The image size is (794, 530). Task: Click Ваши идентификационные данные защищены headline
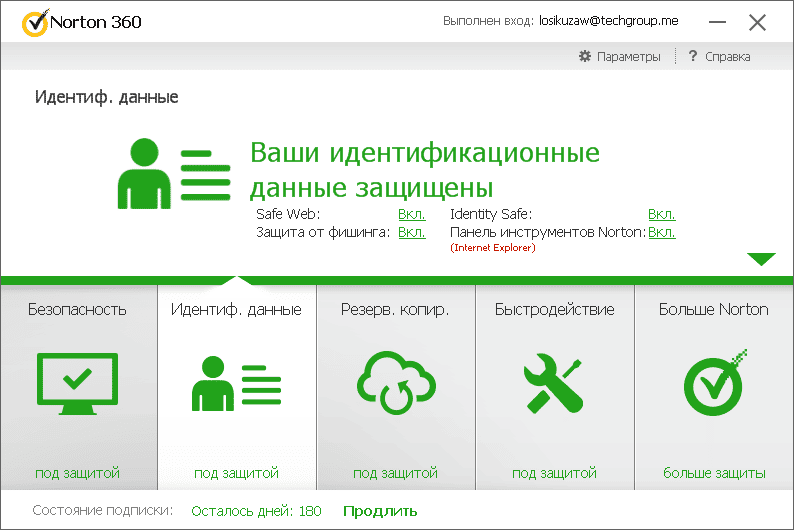424,170
